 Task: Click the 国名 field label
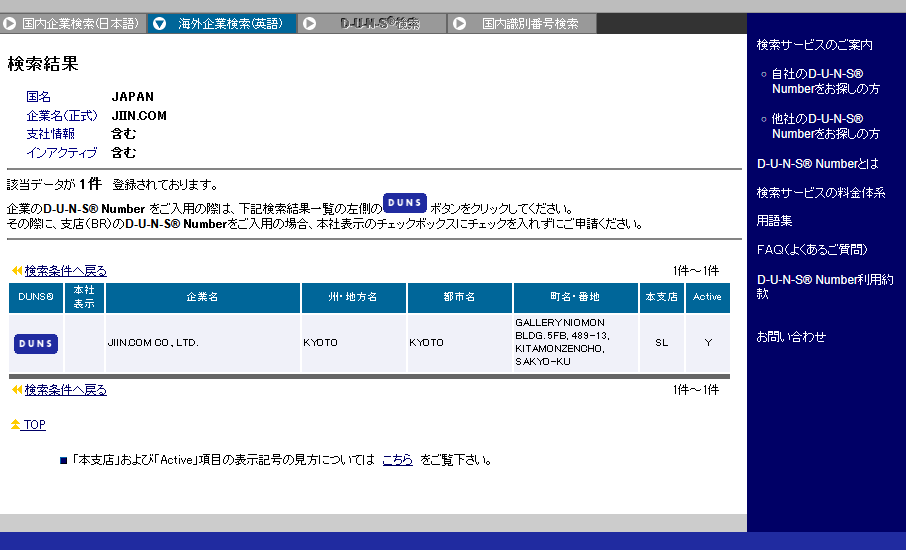(x=38, y=96)
